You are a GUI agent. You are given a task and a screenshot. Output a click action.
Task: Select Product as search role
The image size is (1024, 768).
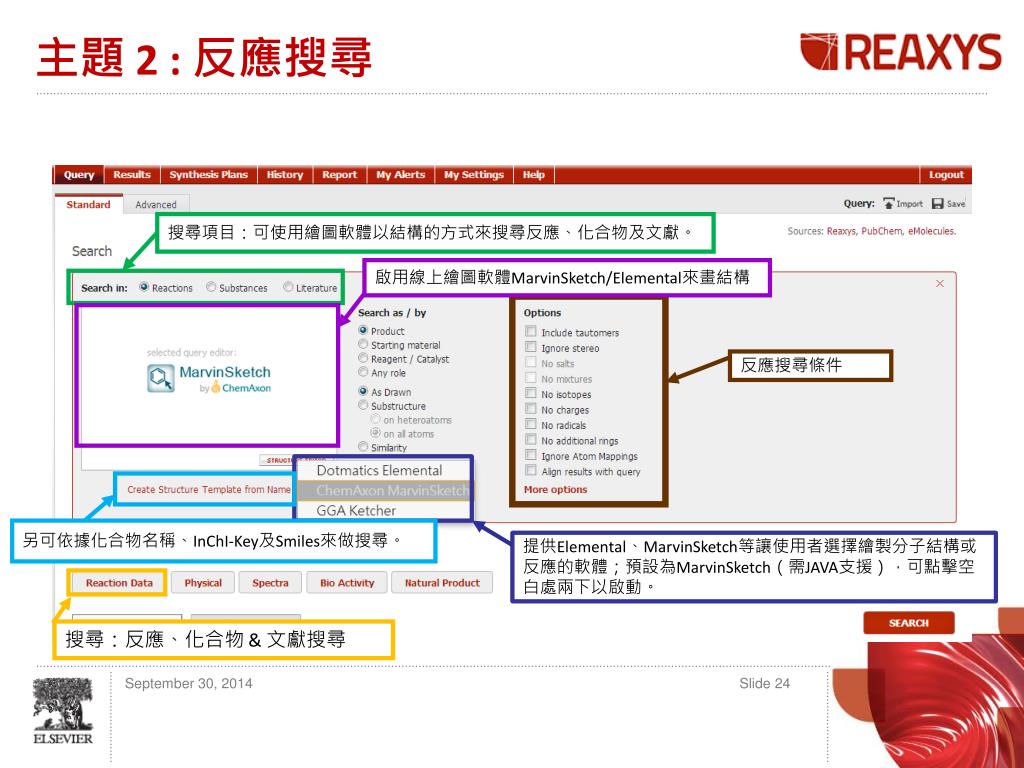tap(363, 330)
